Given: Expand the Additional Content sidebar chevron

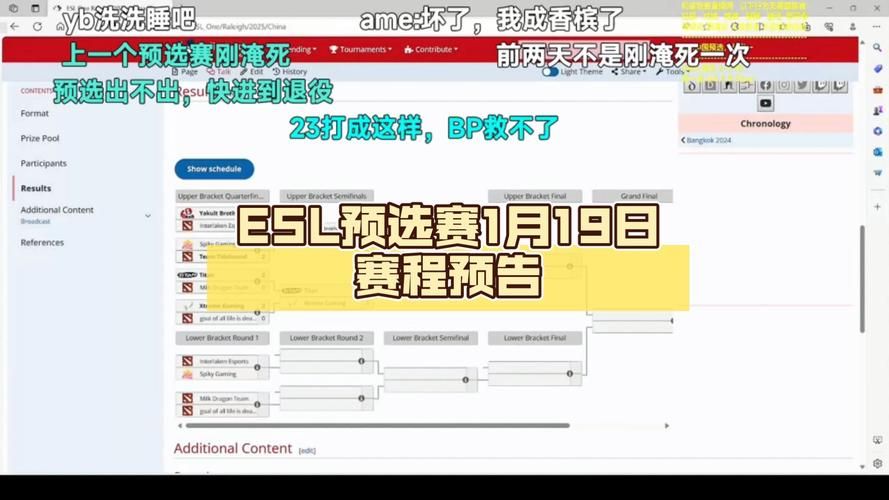Looking at the screenshot, I should (148, 216).
